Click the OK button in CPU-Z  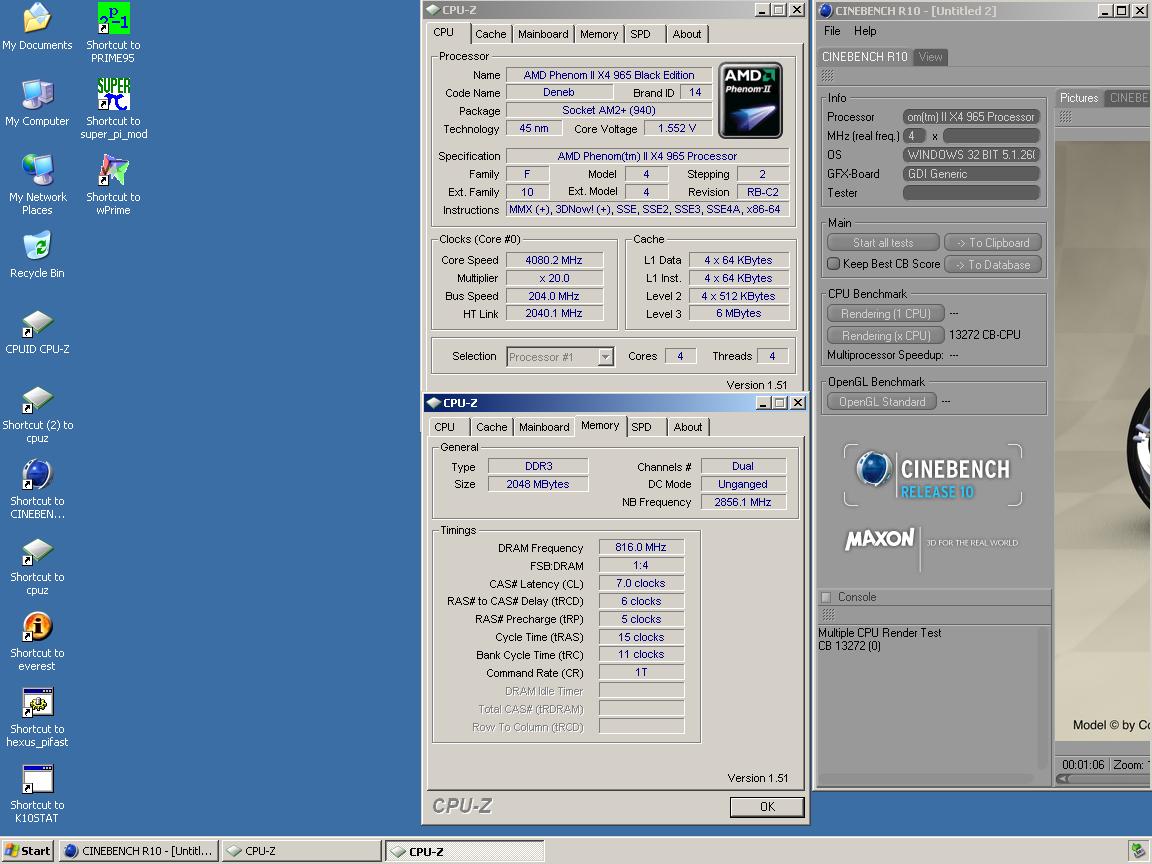tap(767, 806)
